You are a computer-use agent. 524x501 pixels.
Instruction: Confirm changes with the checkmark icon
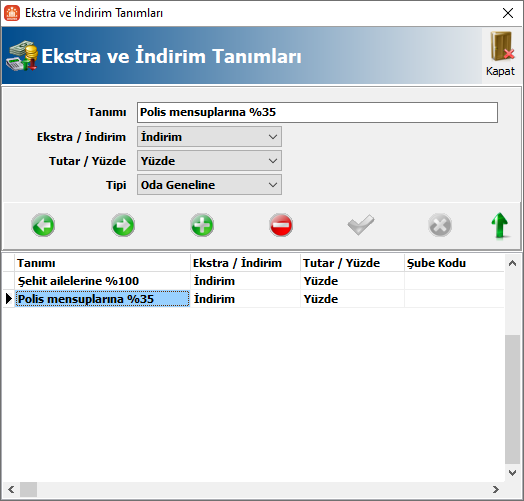(361, 225)
